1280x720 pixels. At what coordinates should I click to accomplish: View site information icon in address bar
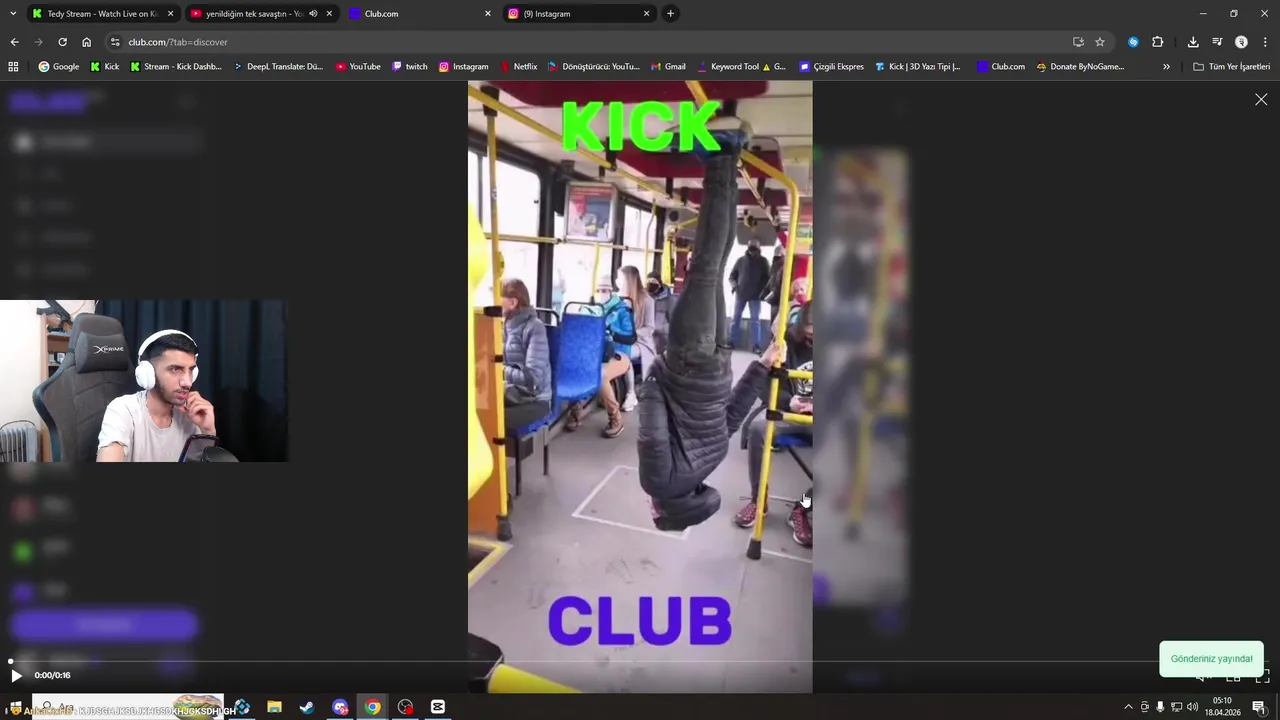click(115, 42)
